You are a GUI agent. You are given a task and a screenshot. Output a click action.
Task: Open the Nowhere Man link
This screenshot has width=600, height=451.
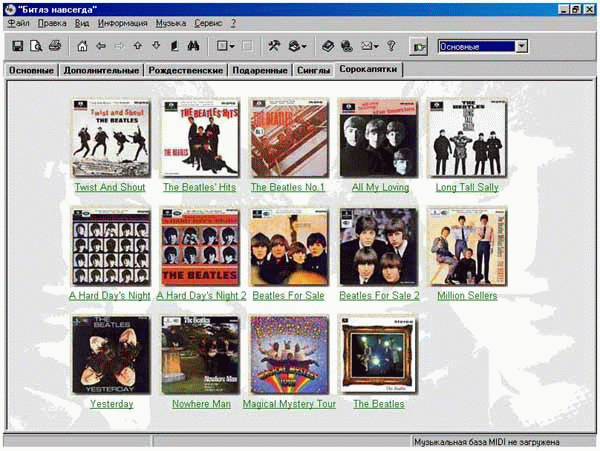click(201, 404)
